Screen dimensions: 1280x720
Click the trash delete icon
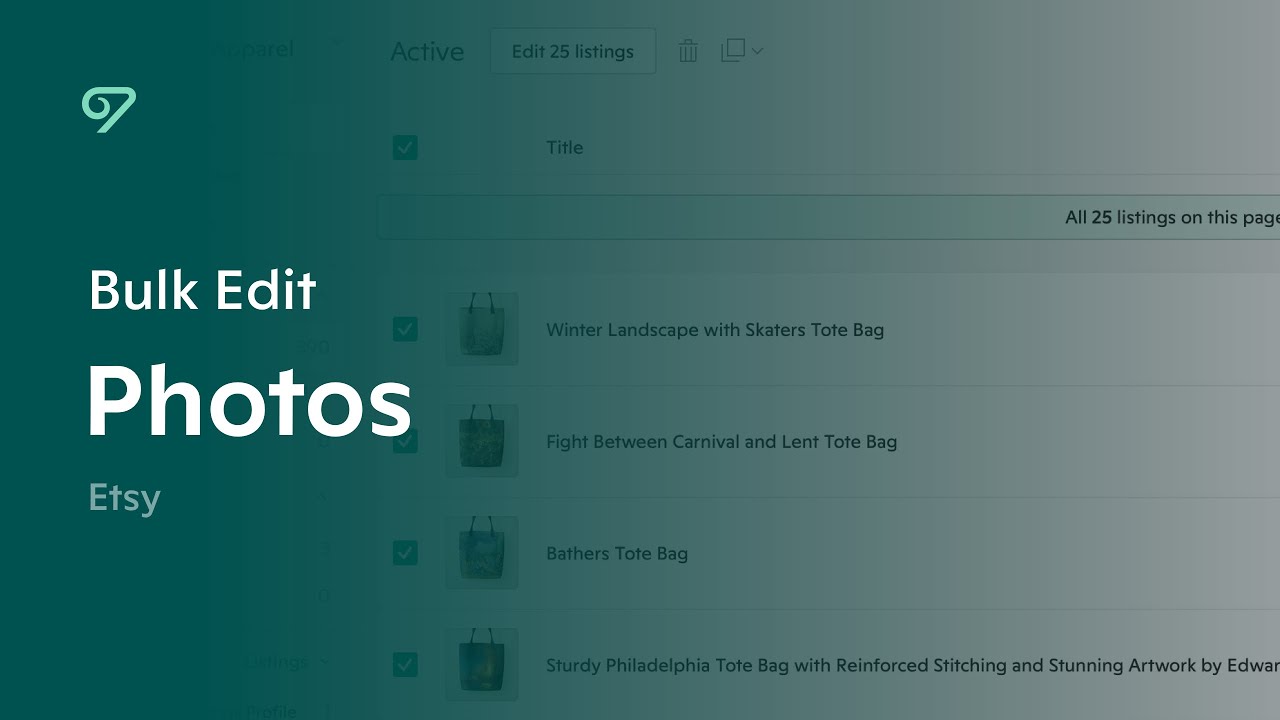click(688, 51)
